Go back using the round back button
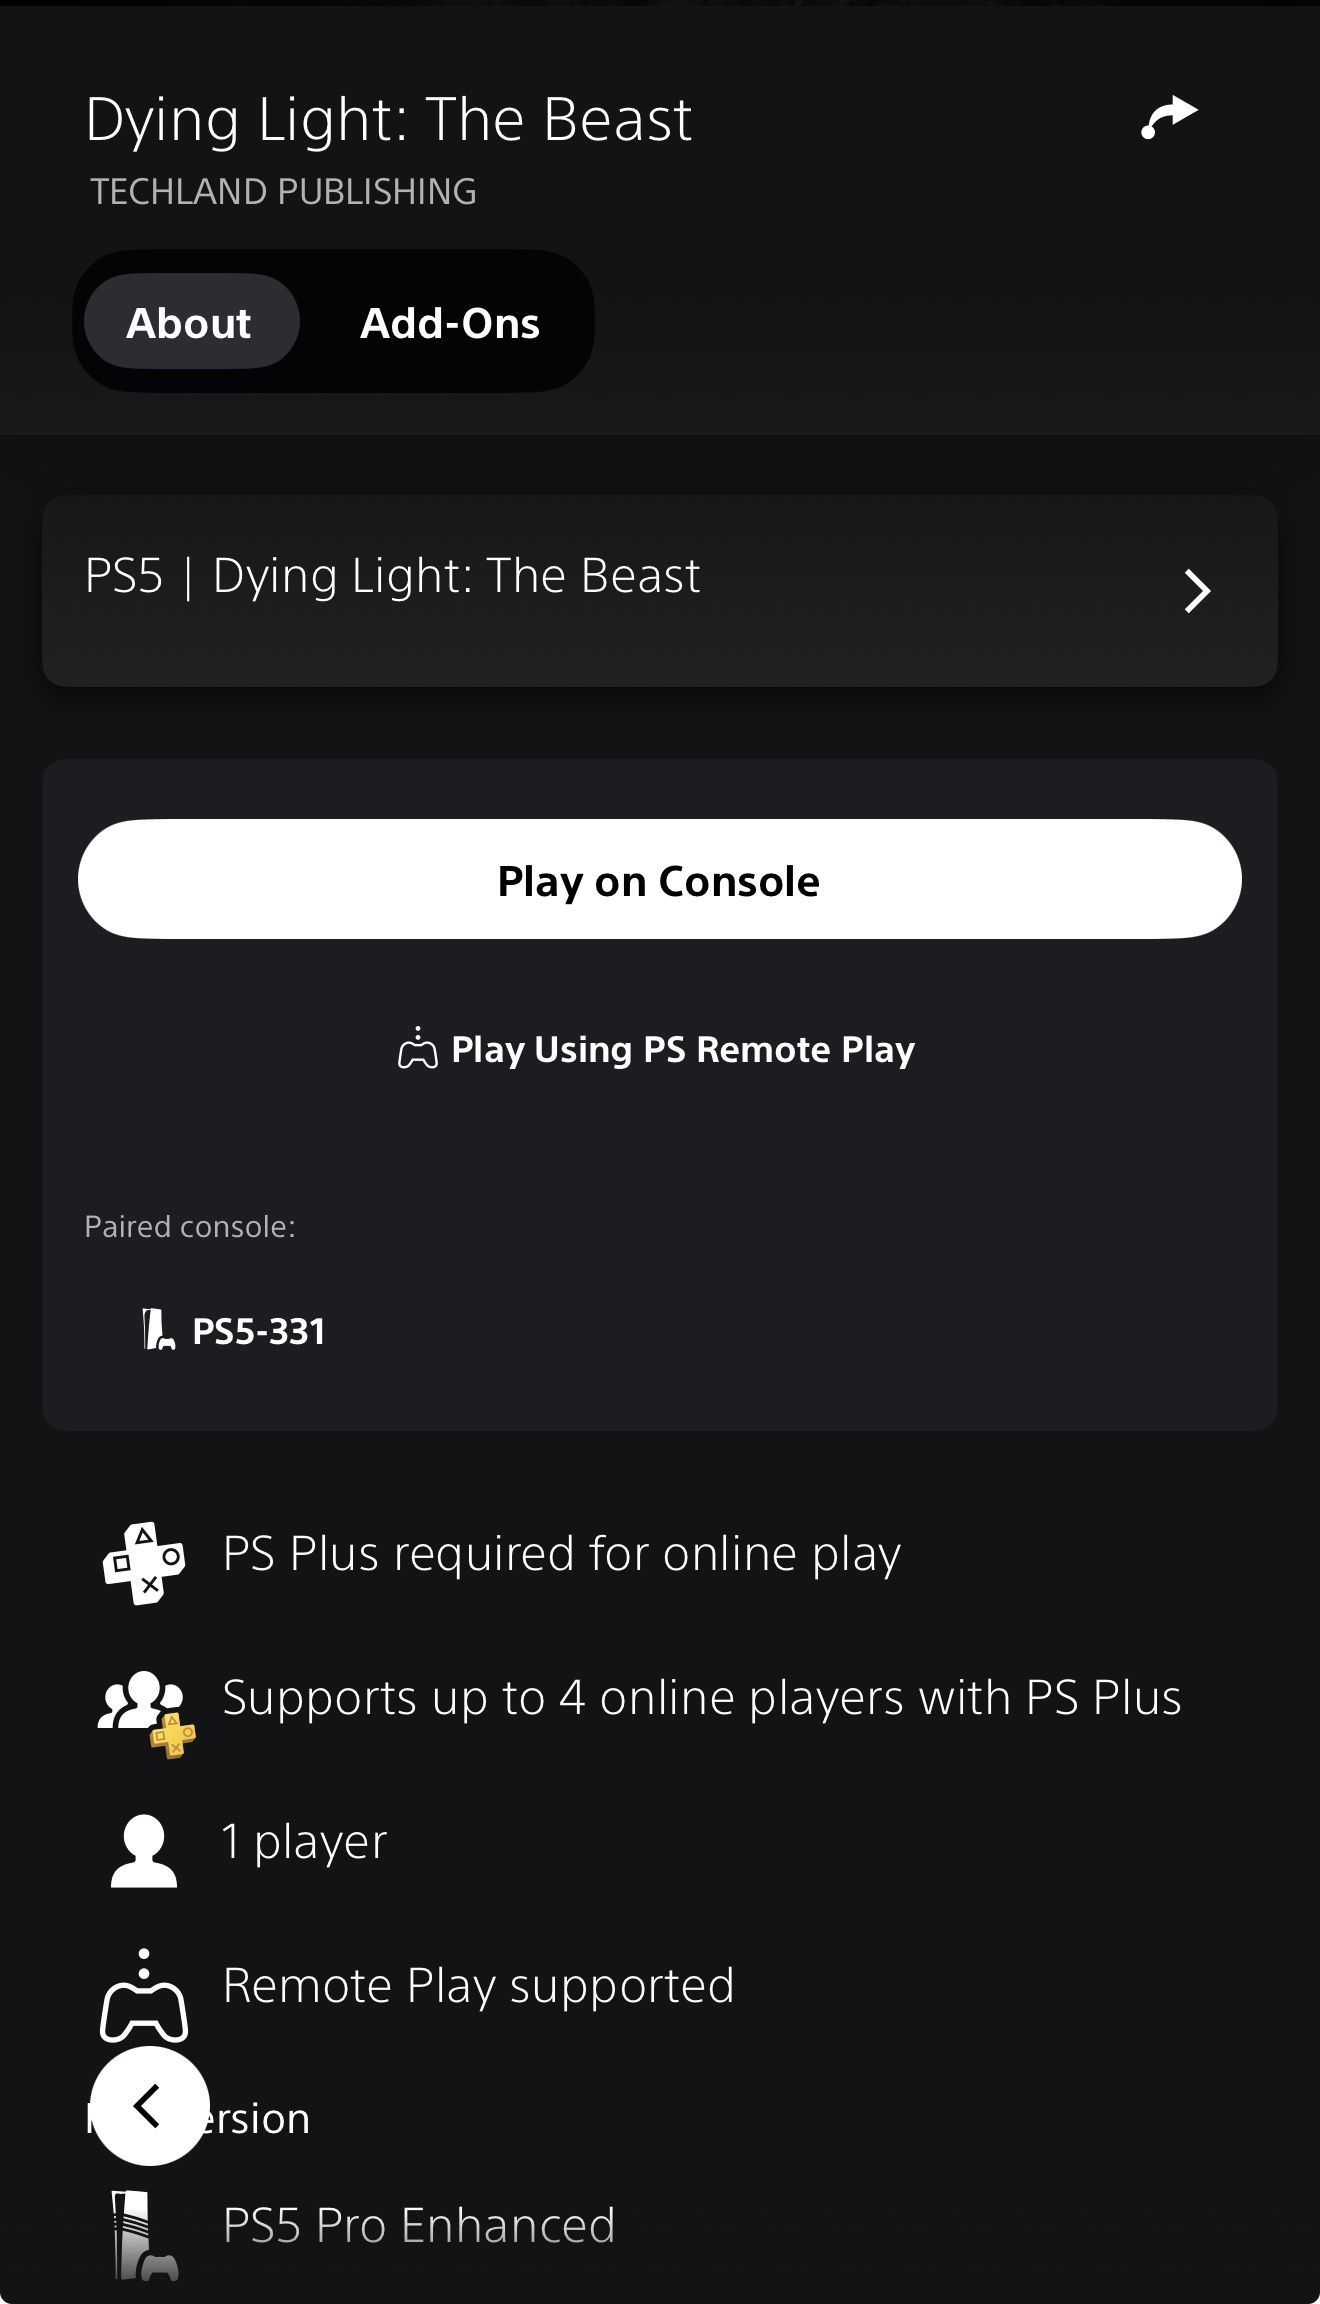Image resolution: width=1320 pixels, height=2304 pixels. pyautogui.click(x=149, y=2105)
